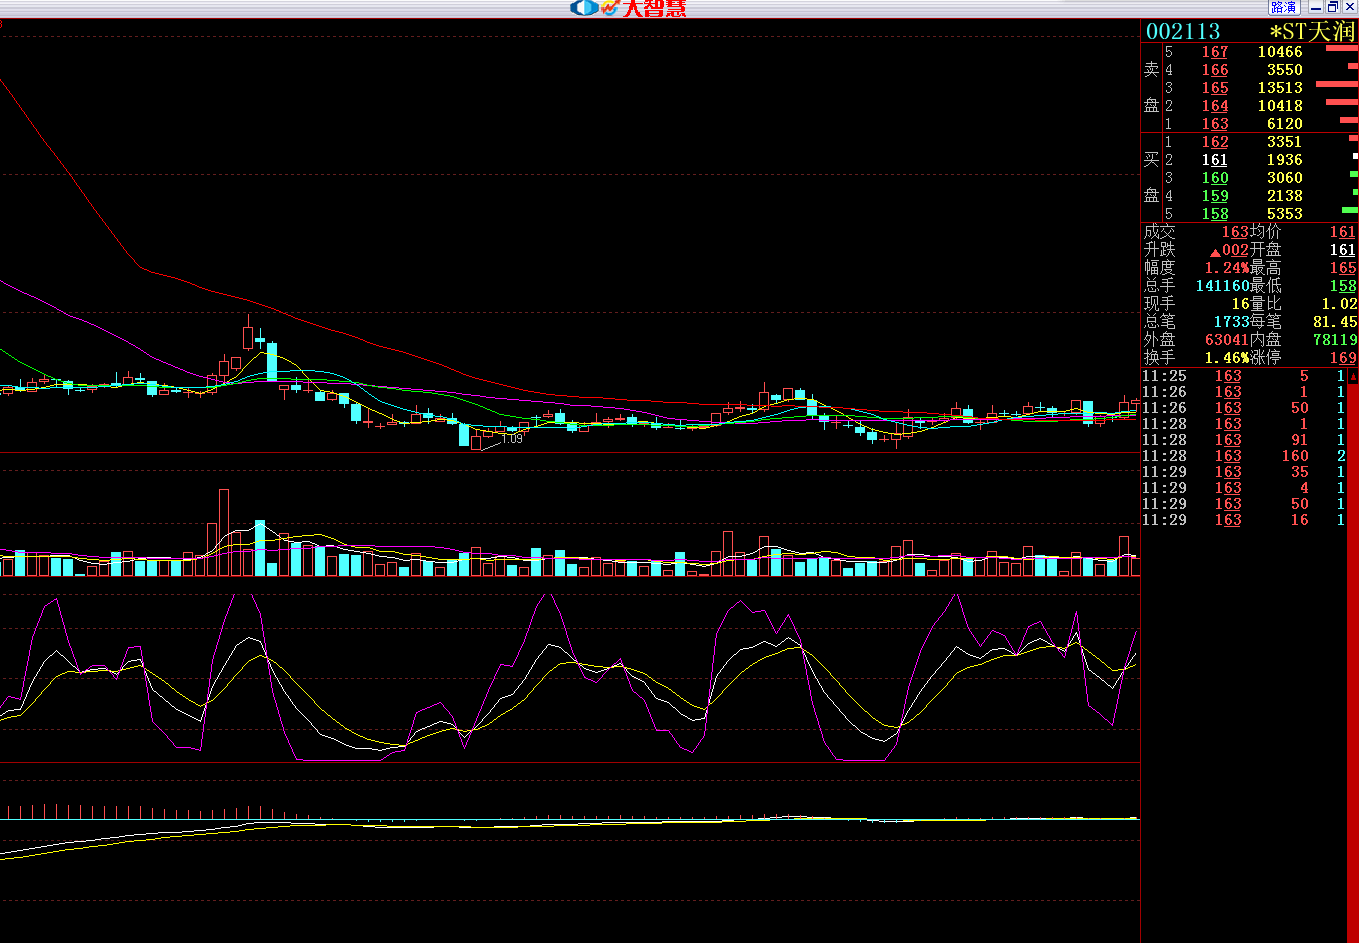The height and width of the screenshot is (943, 1359).
Task: Select sell volume 13513 at 165
Action: pos(1280,88)
